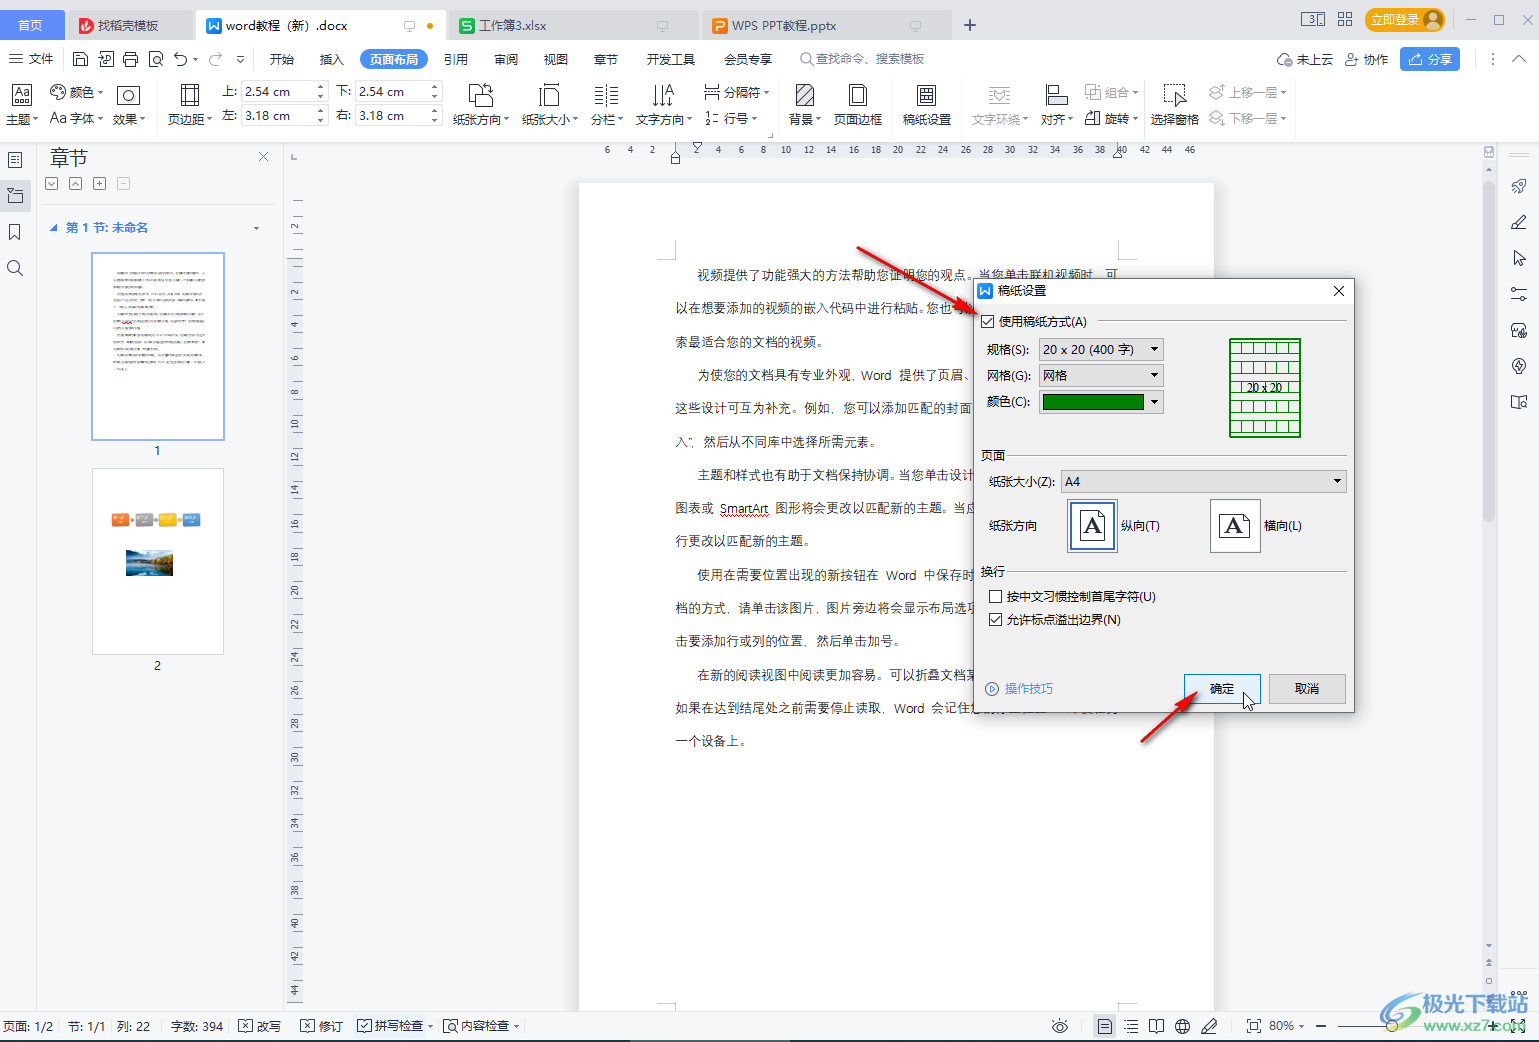The height and width of the screenshot is (1042, 1539).
Task: Open the 页边距 margins tool
Action: (x=189, y=105)
